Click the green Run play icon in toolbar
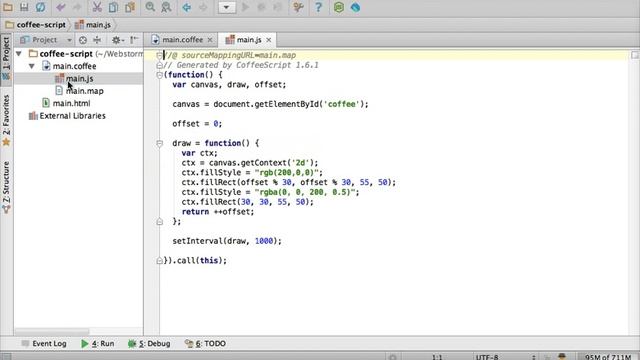 pyautogui.click(x=245, y=7)
